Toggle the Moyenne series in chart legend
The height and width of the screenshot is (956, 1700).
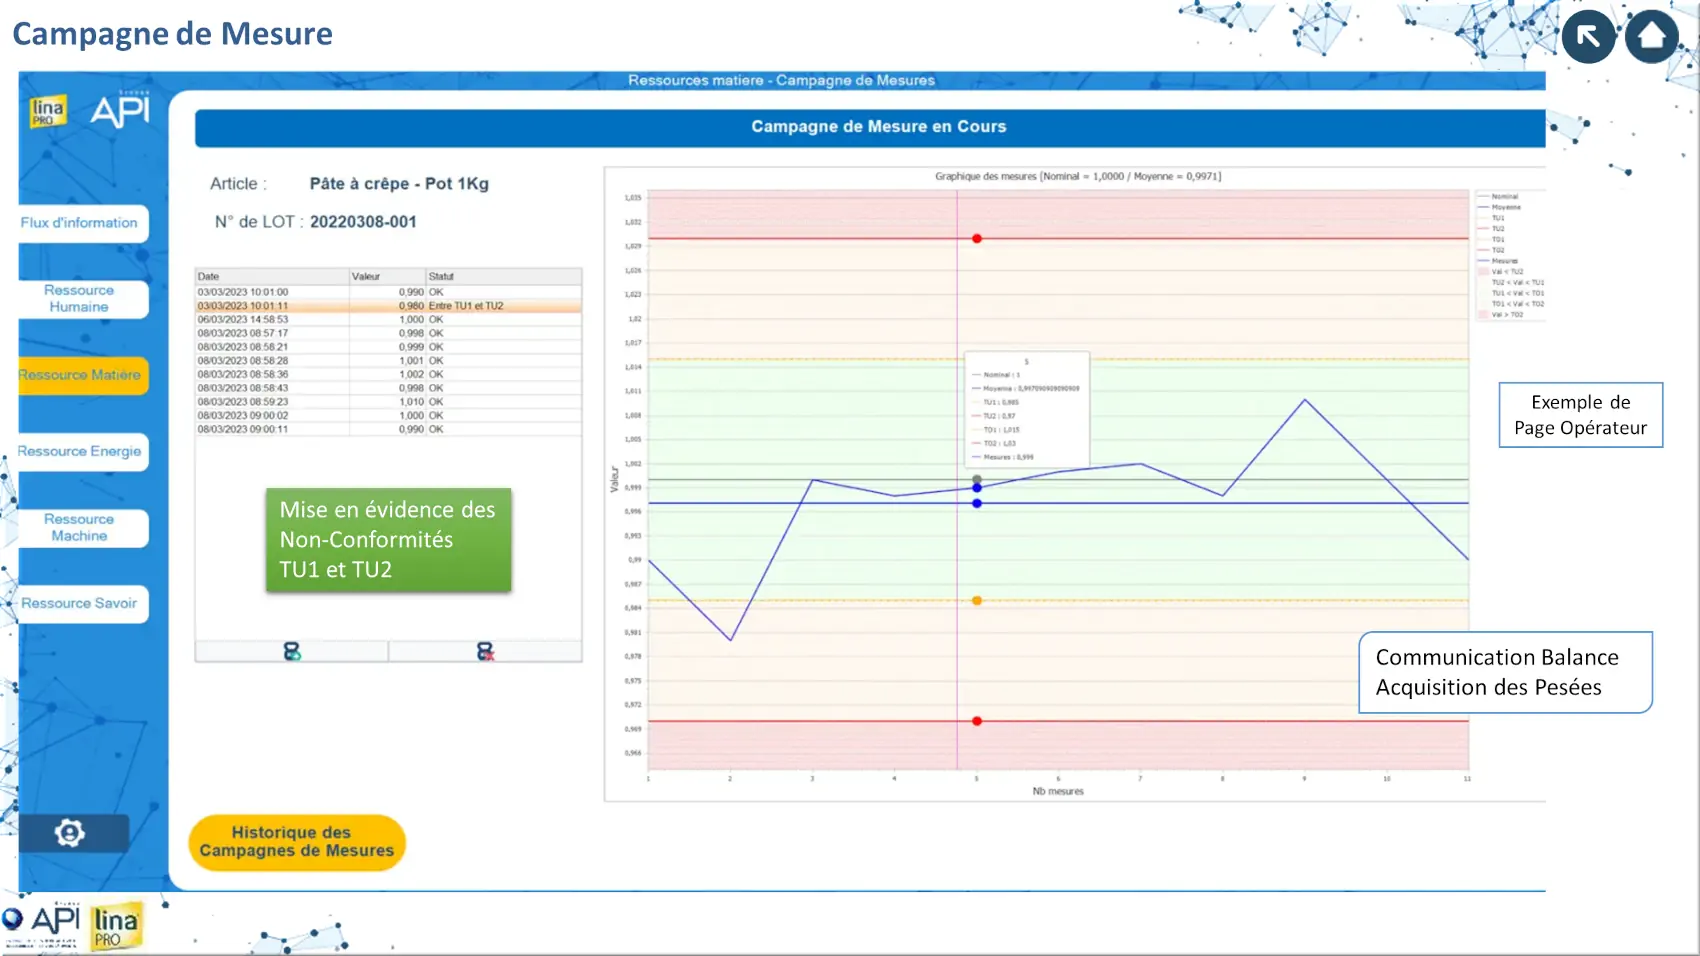[1505, 207]
